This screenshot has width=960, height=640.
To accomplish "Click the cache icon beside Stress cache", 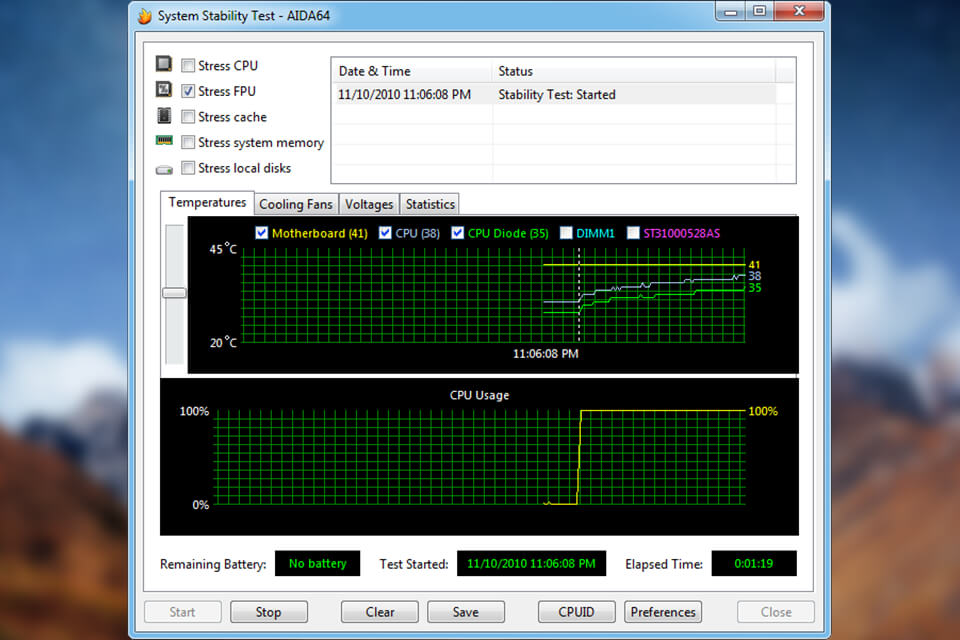I will [164, 116].
